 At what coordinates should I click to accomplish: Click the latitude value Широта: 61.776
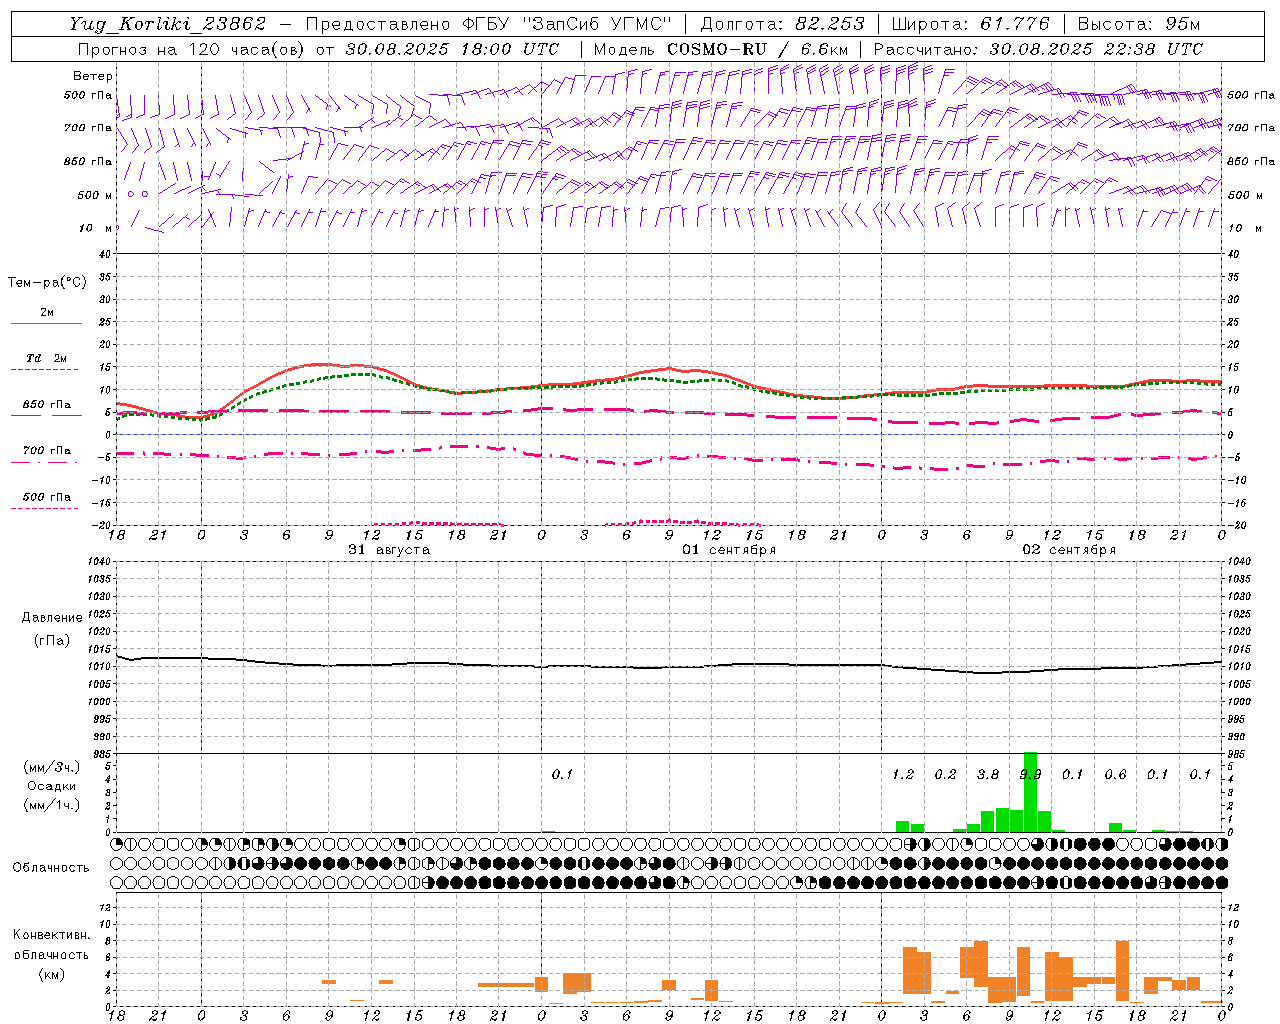(x=970, y=24)
